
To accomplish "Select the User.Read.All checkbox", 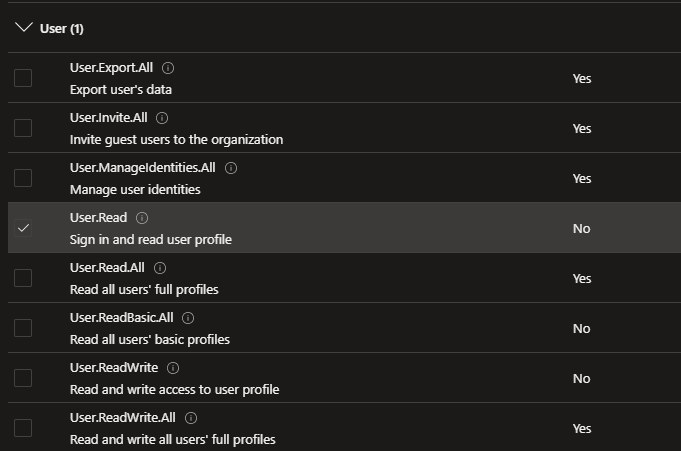I will coord(23,278).
